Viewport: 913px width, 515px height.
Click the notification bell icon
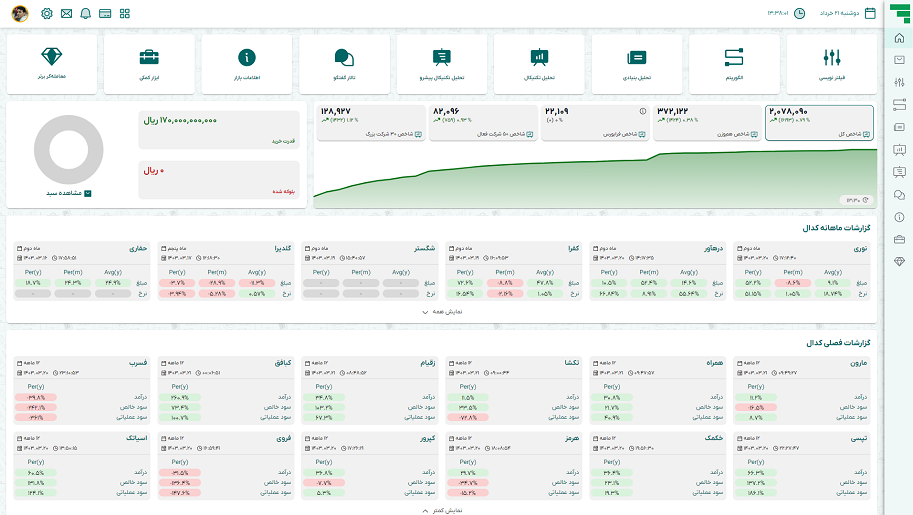point(86,13)
